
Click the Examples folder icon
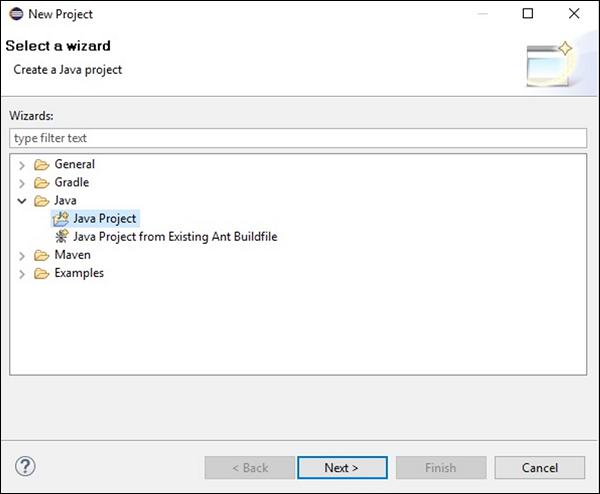[x=41, y=273]
